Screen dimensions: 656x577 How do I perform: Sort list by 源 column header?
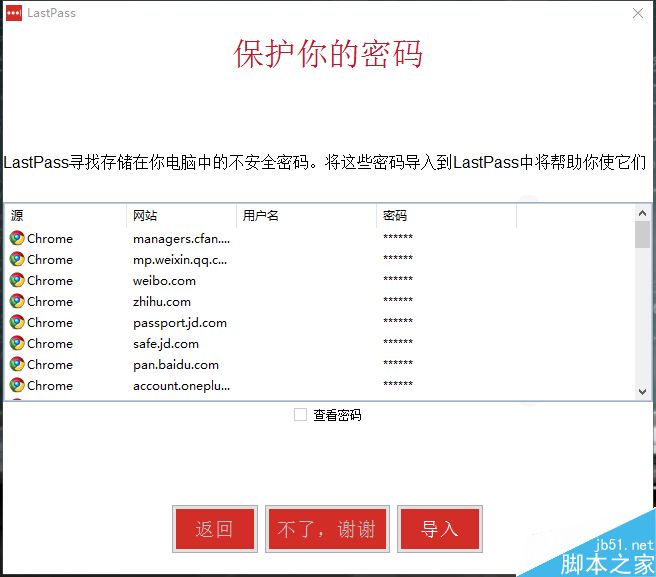pyautogui.click(x=65, y=215)
